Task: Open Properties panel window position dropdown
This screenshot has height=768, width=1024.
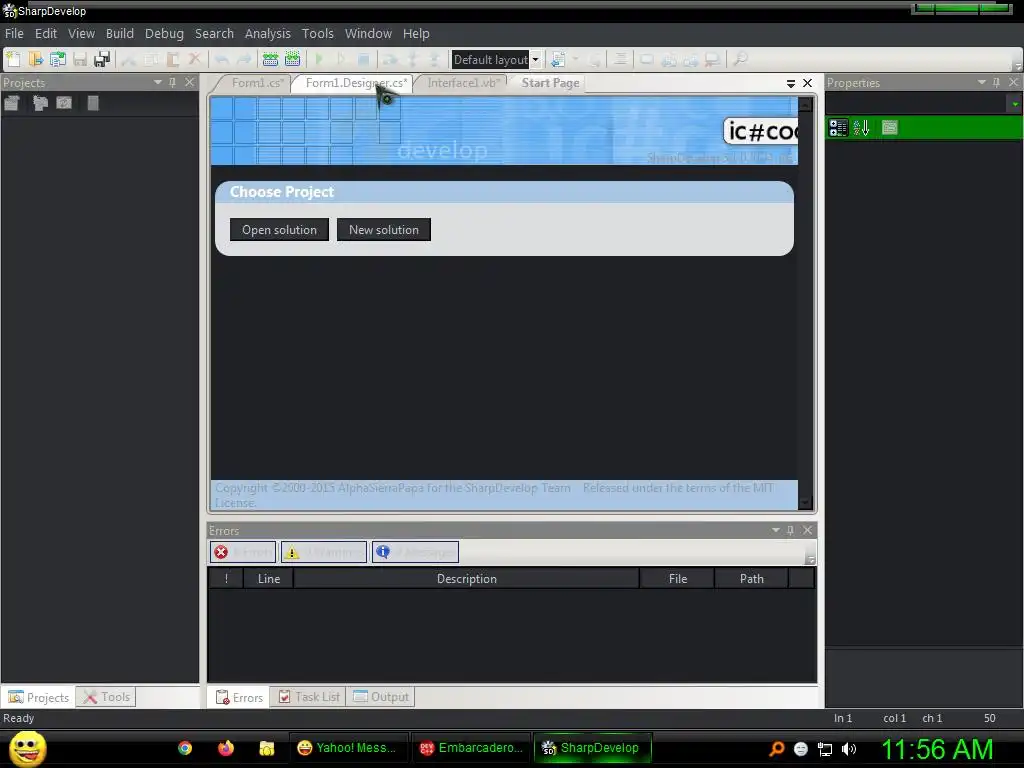Action: 981,82
